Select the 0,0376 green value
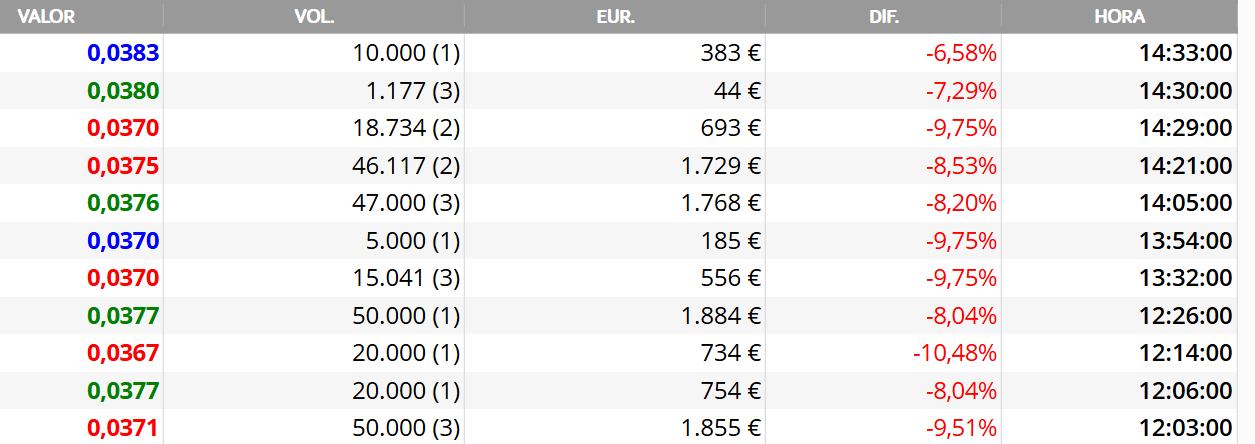1255x444 pixels. pos(123,203)
